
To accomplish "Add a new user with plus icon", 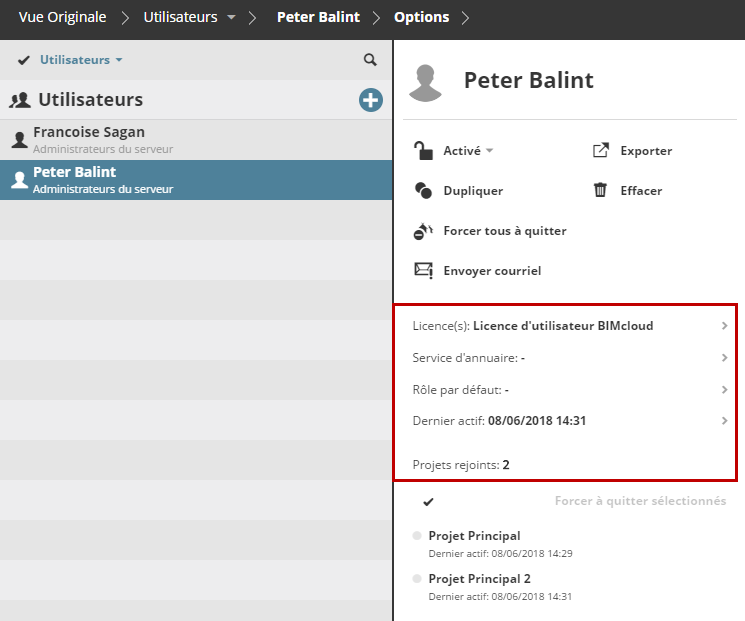I will coord(371,100).
